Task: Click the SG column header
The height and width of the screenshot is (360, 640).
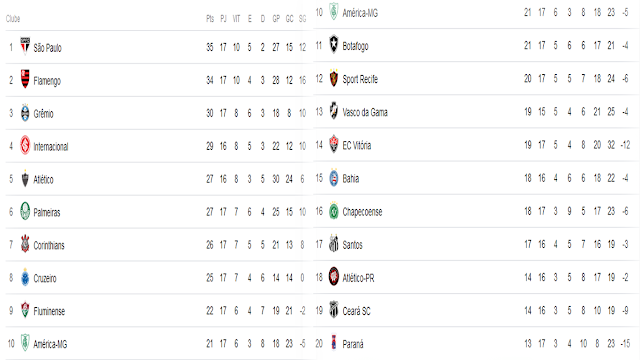Action: (302, 19)
